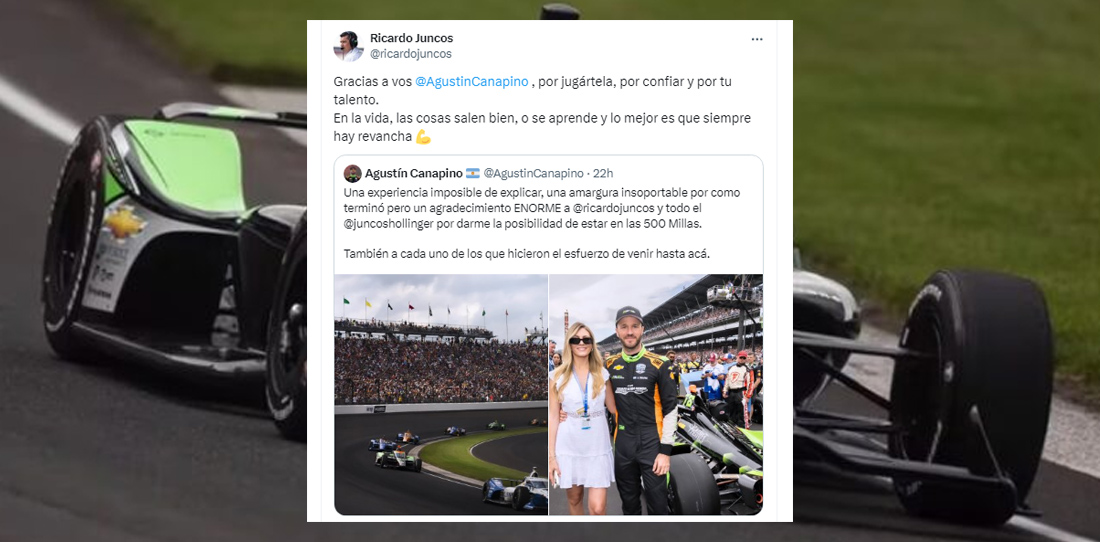Open the three-dot more options menu
The height and width of the screenshot is (542, 1100).
(x=757, y=40)
